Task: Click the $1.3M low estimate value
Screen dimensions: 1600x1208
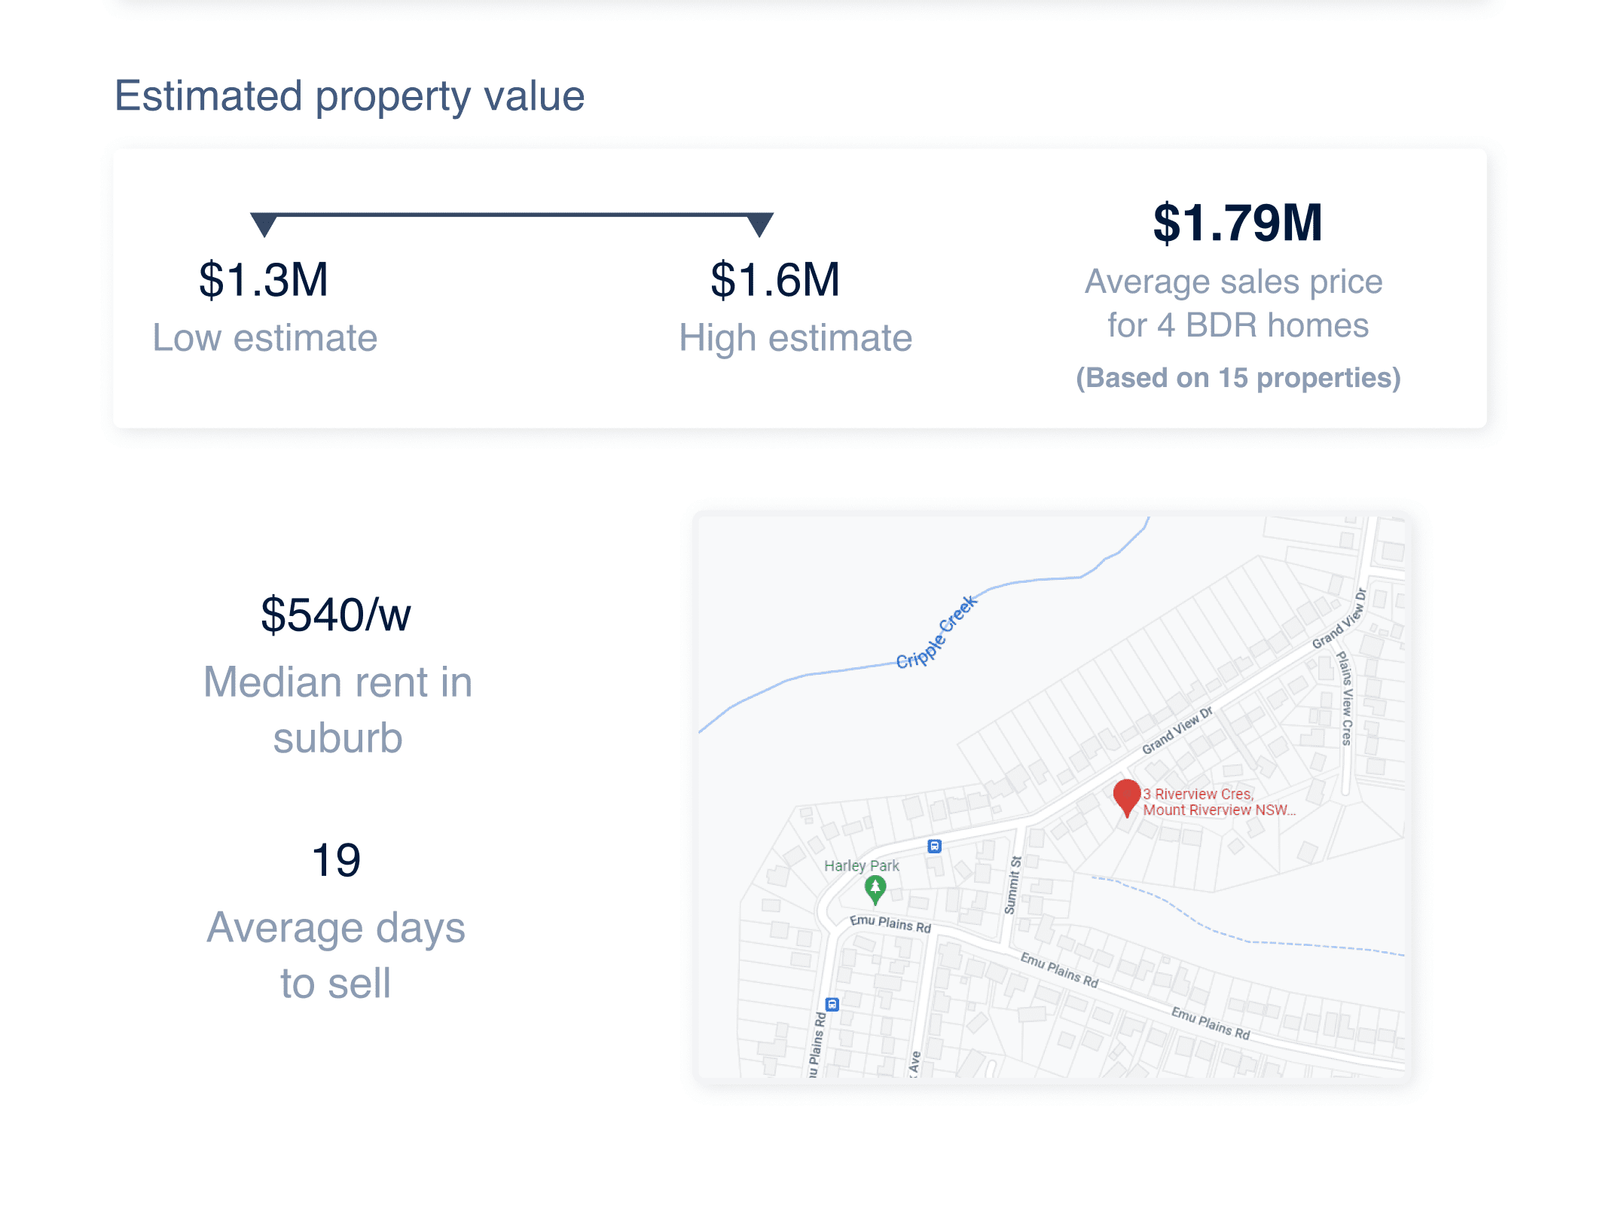Action: coord(264,280)
